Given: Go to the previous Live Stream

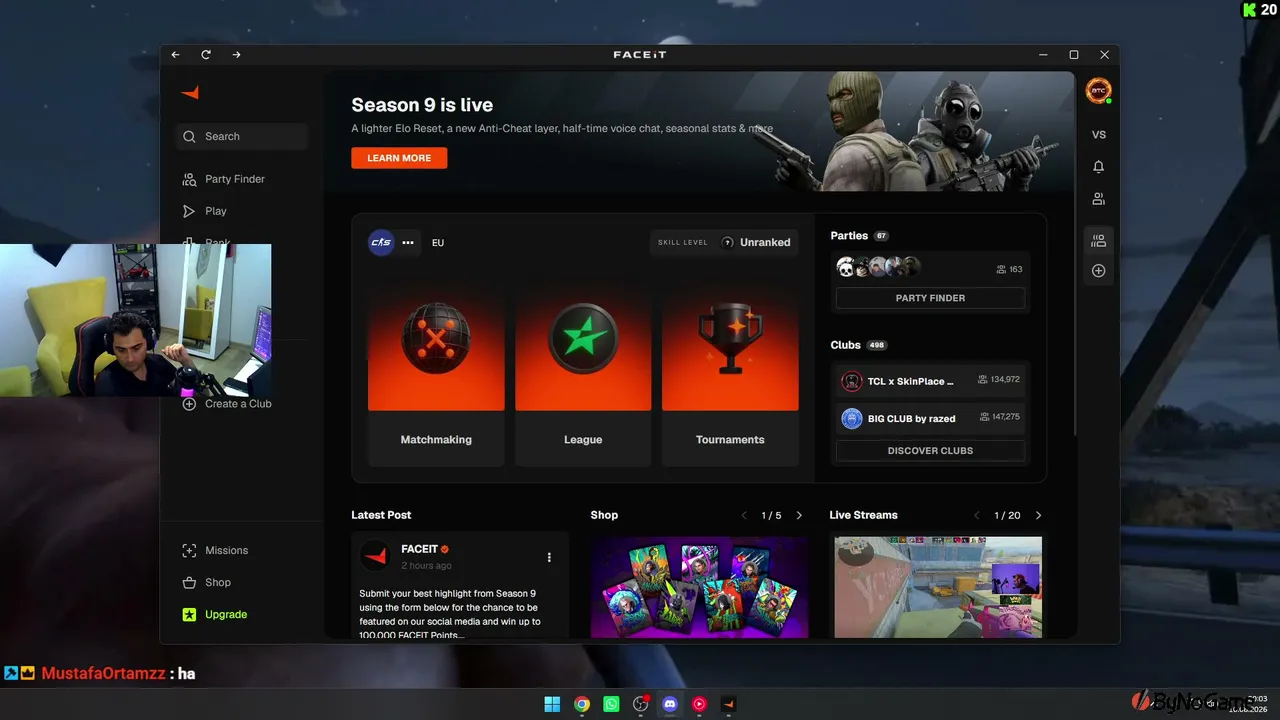Looking at the screenshot, I should (x=977, y=516).
